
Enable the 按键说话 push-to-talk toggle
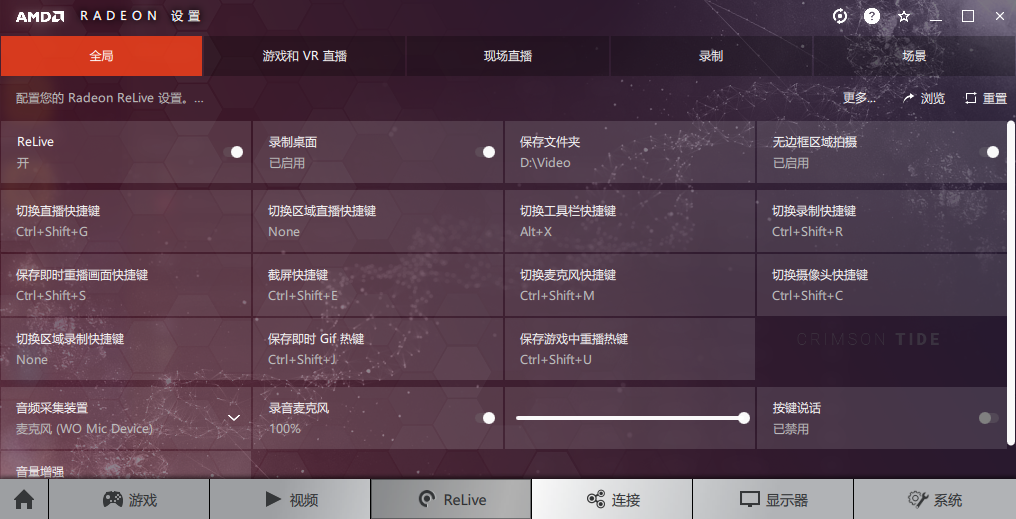pos(988,418)
